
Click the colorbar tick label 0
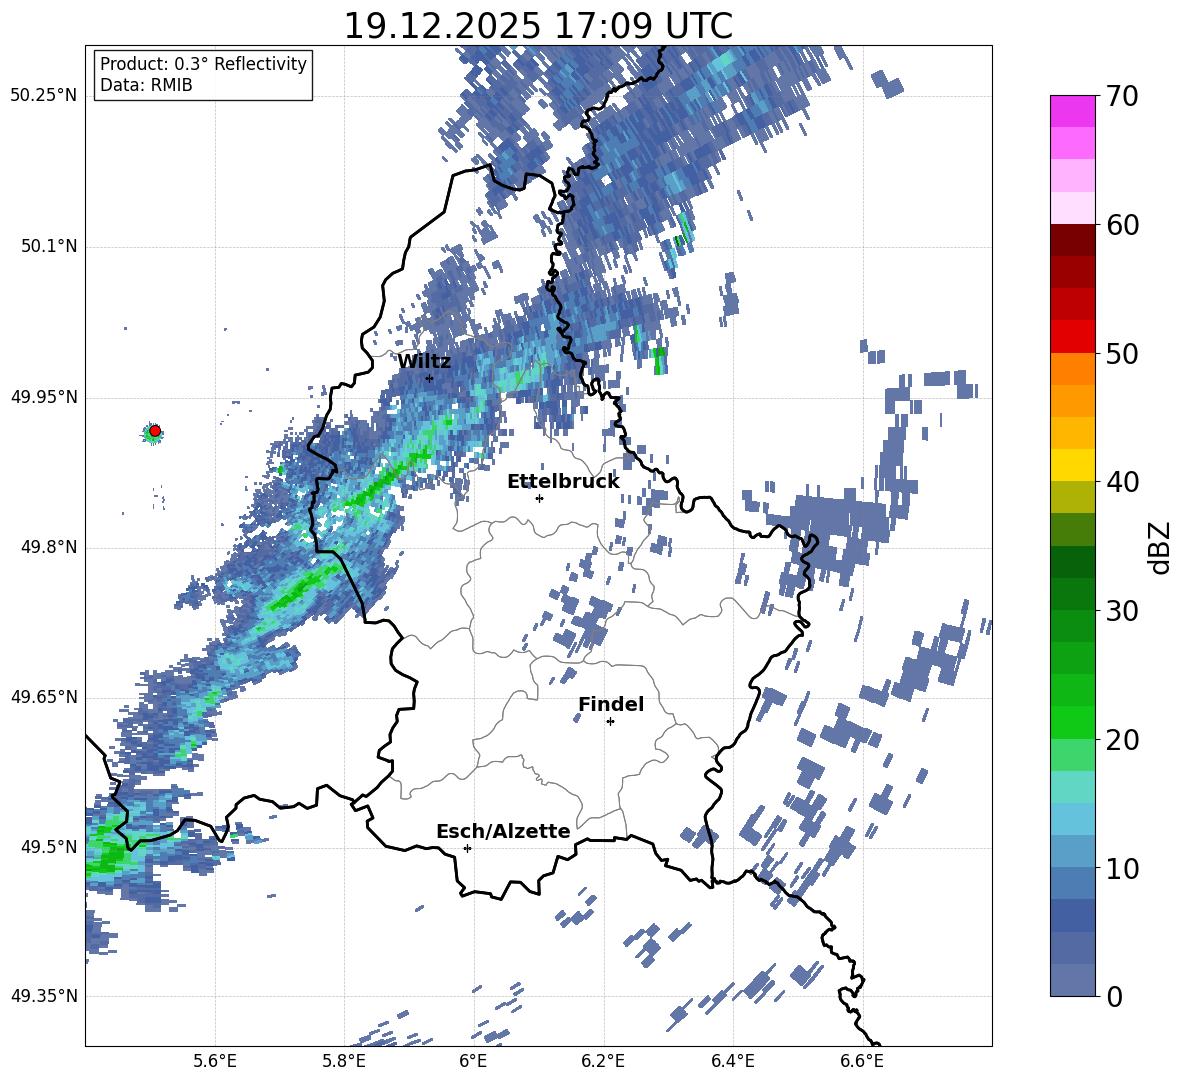click(x=1114, y=997)
